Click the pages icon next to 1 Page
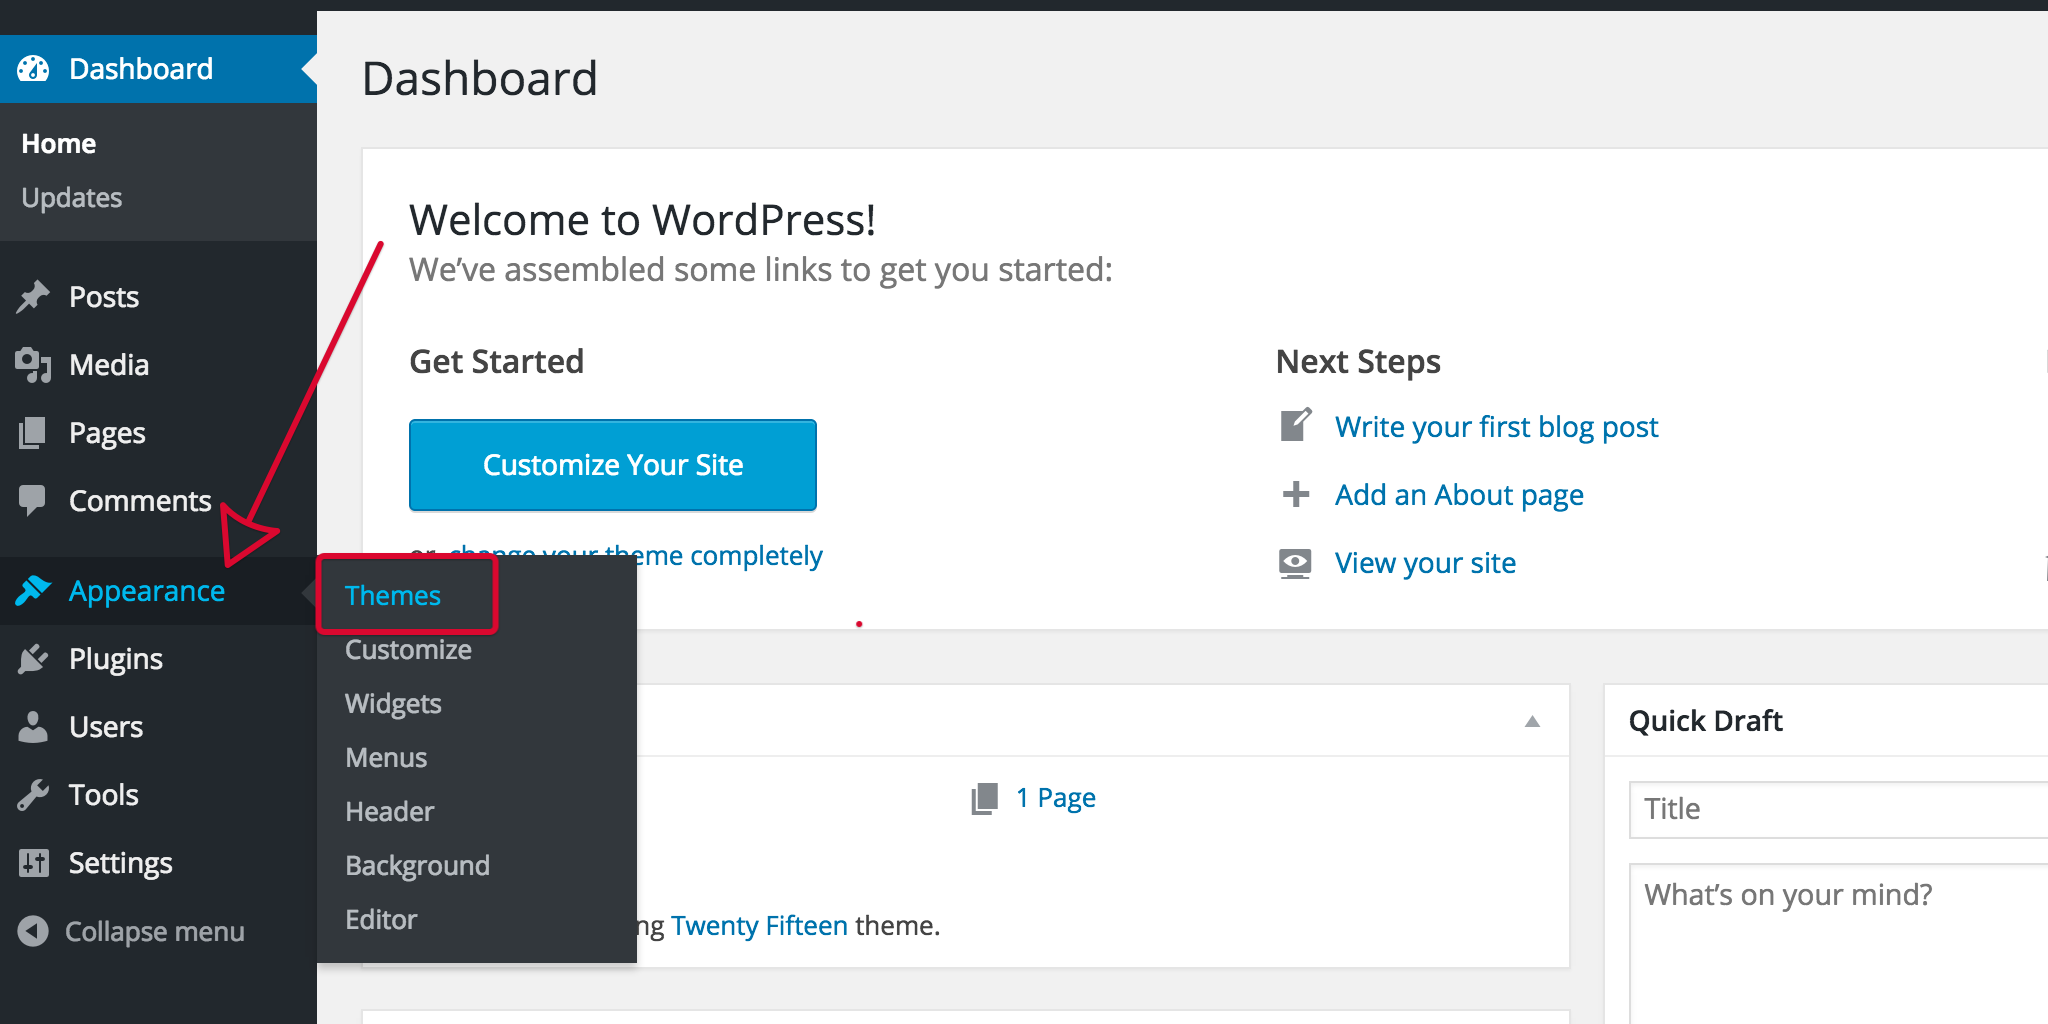The width and height of the screenshot is (2048, 1024). tap(985, 798)
